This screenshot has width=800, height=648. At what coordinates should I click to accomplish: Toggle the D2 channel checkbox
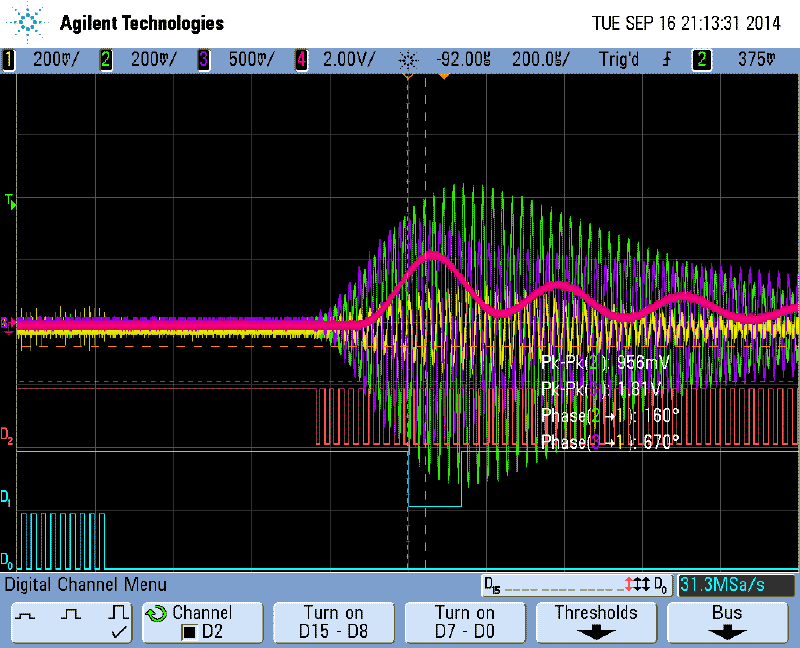point(187,632)
